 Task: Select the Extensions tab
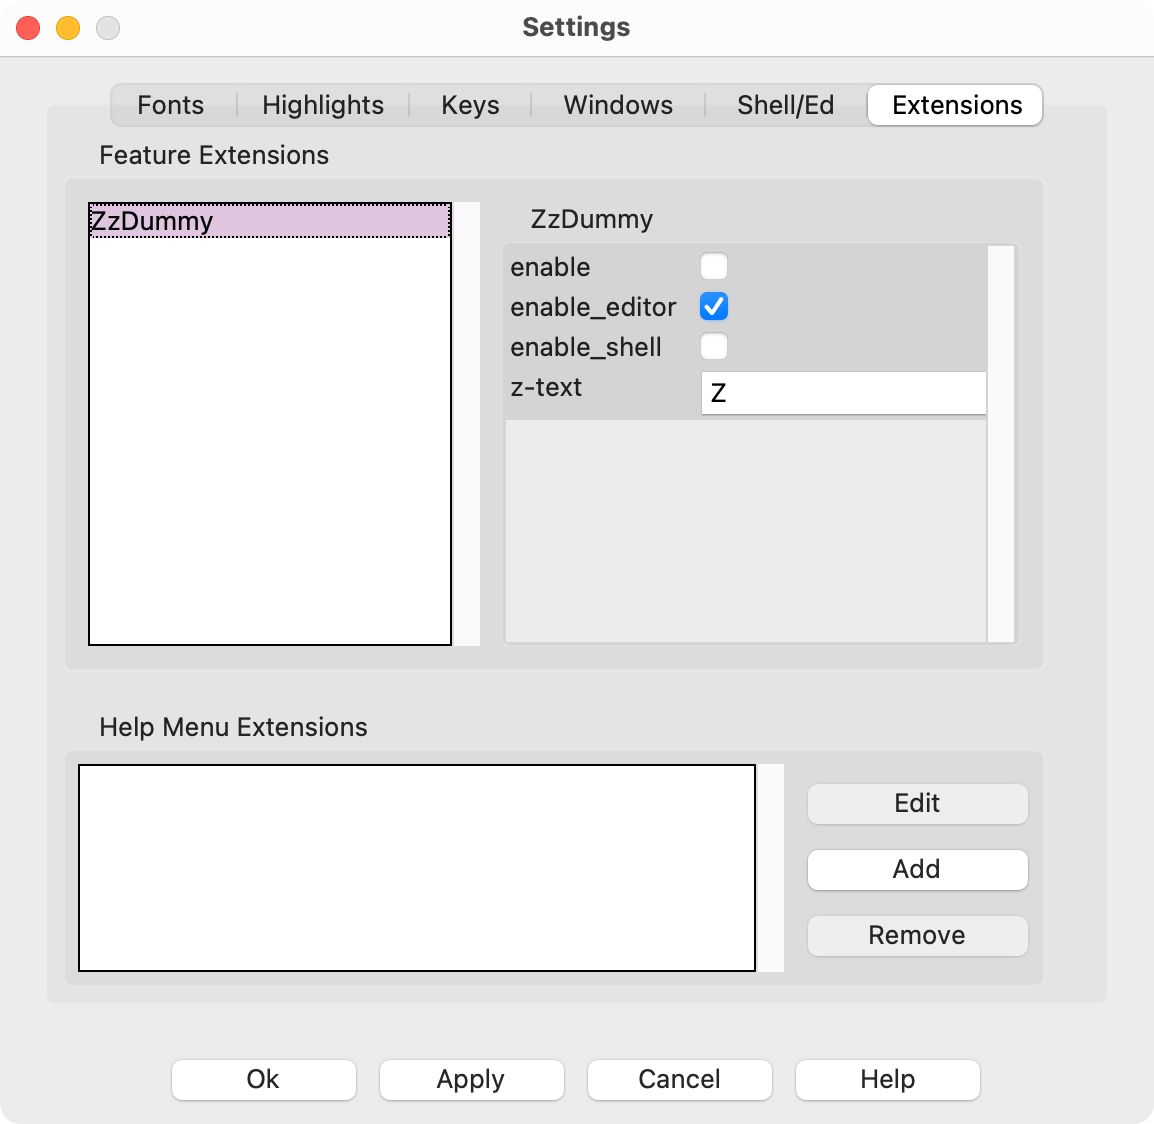953,105
